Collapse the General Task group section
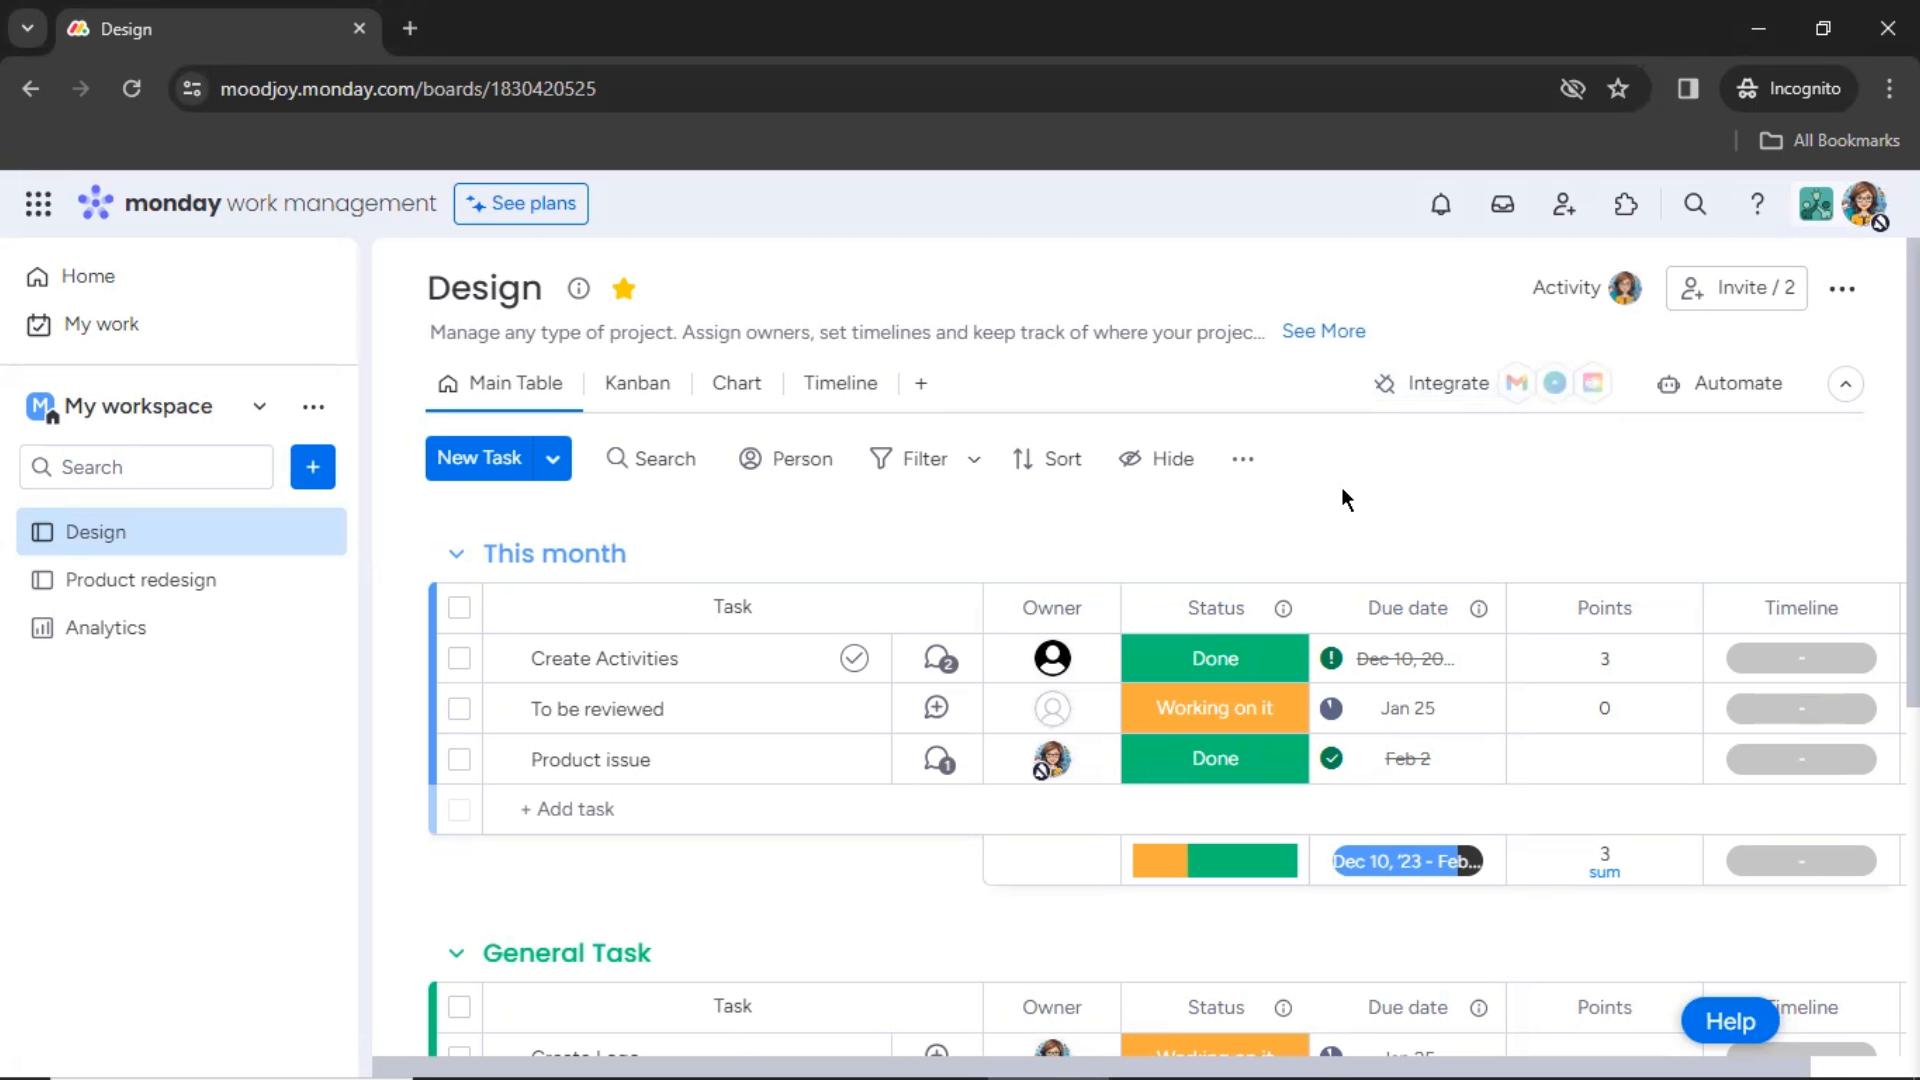 (x=456, y=952)
